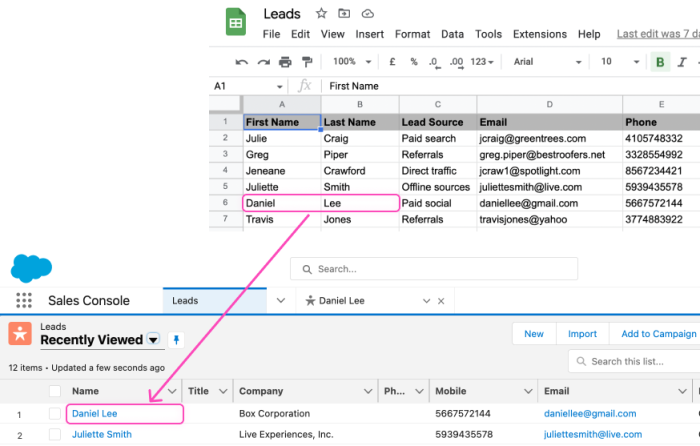Click the Salesforce global Search box
700x446 pixels.
point(434,269)
